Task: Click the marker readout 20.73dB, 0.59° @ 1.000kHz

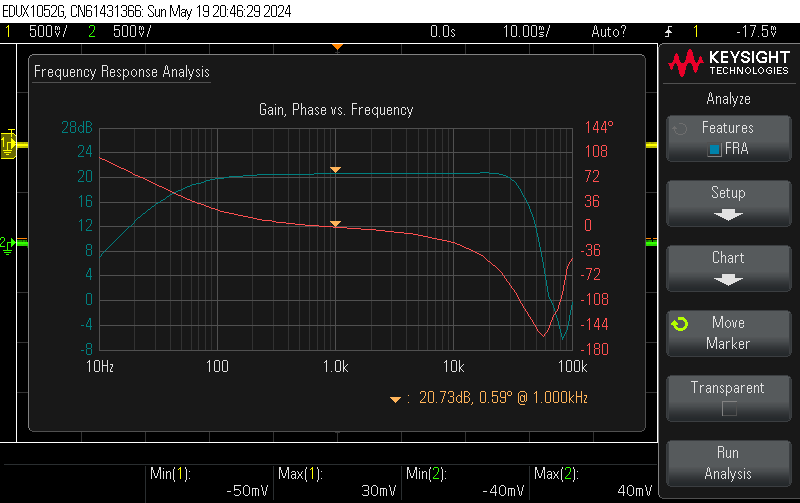Action: tap(503, 397)
